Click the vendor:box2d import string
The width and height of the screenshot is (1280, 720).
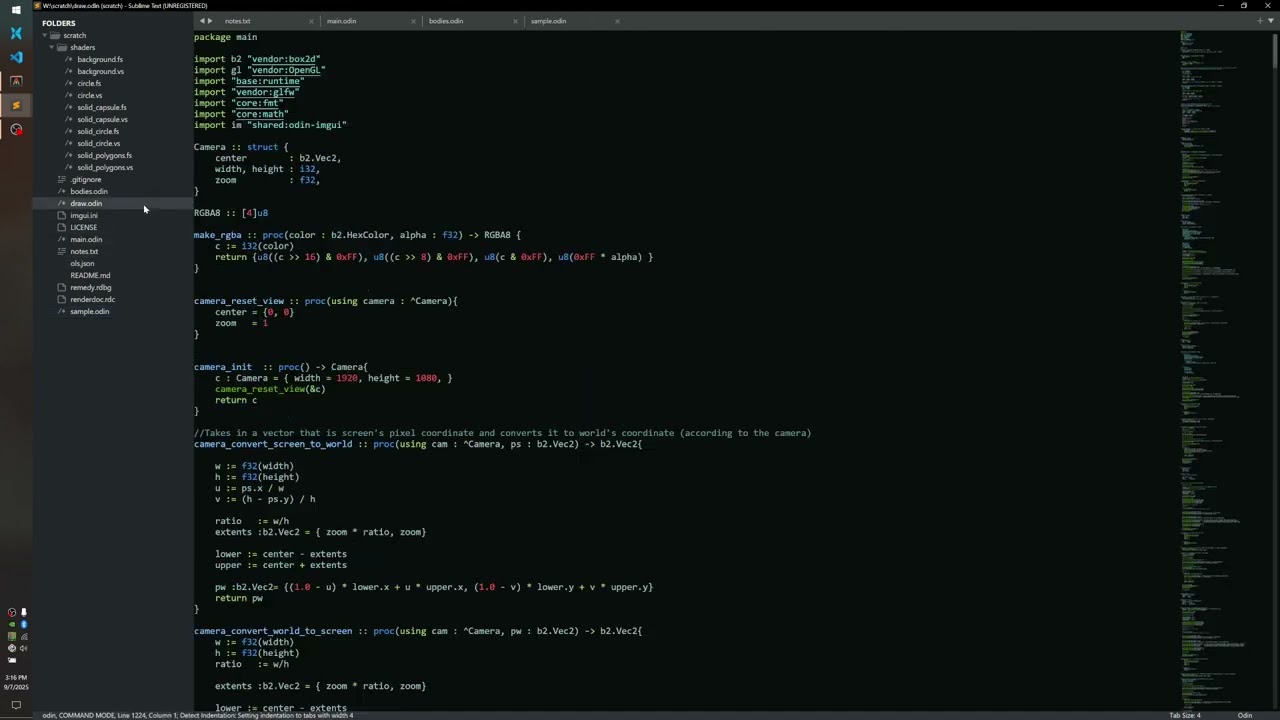coord(284,59)
